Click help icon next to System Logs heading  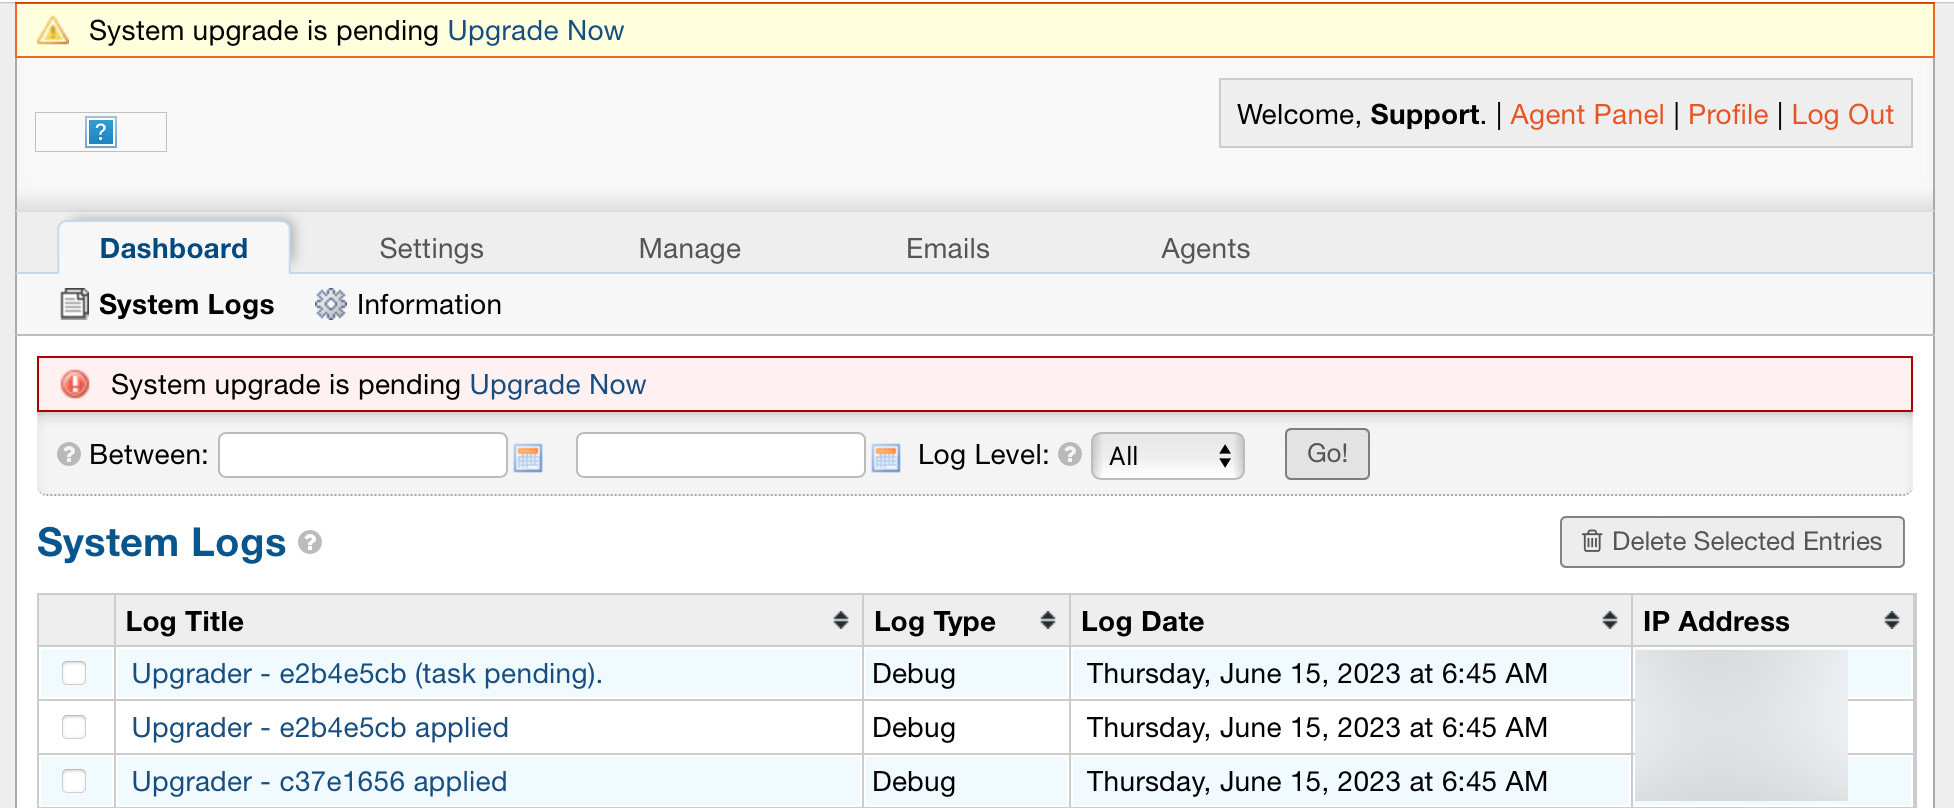click(x=310, y=542)
